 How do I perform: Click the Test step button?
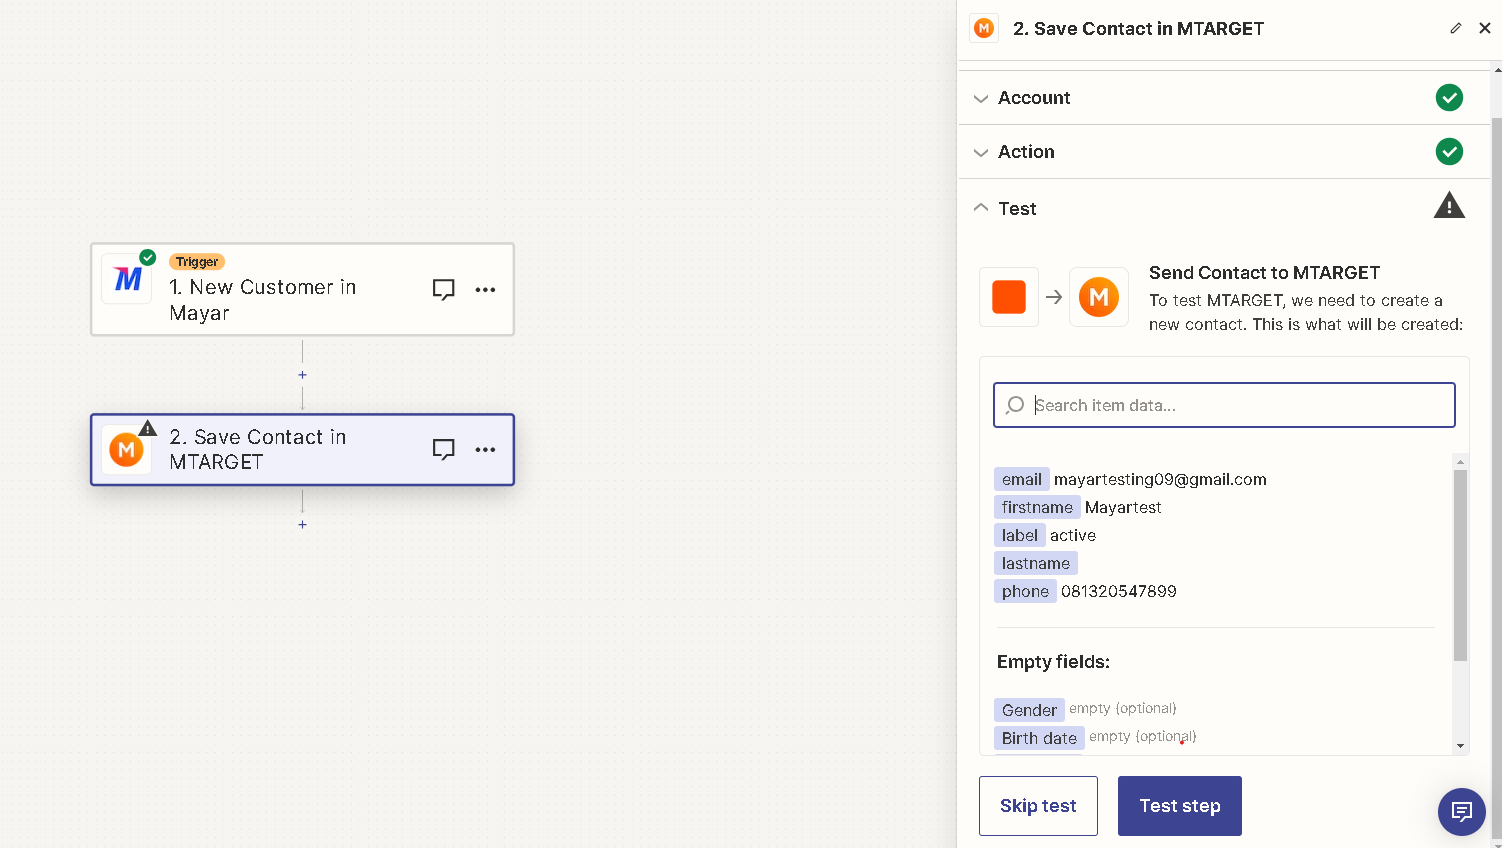1180,806
